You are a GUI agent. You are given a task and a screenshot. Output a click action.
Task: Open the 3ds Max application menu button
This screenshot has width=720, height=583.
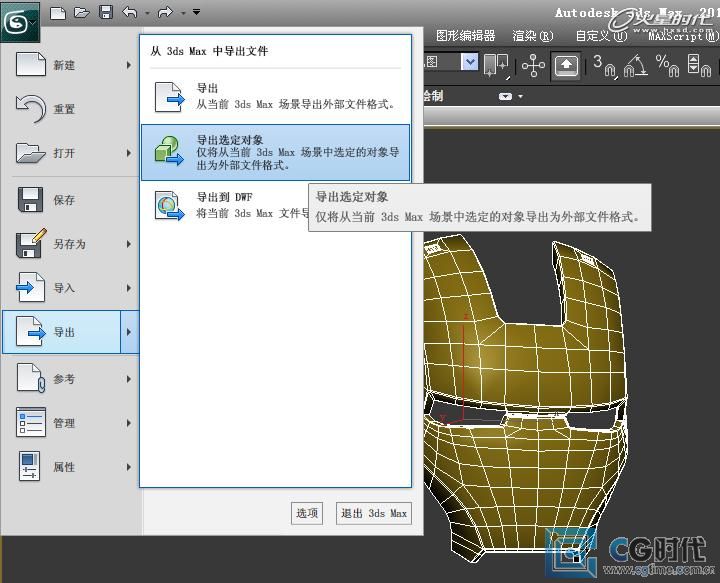(x=20, y=22)
